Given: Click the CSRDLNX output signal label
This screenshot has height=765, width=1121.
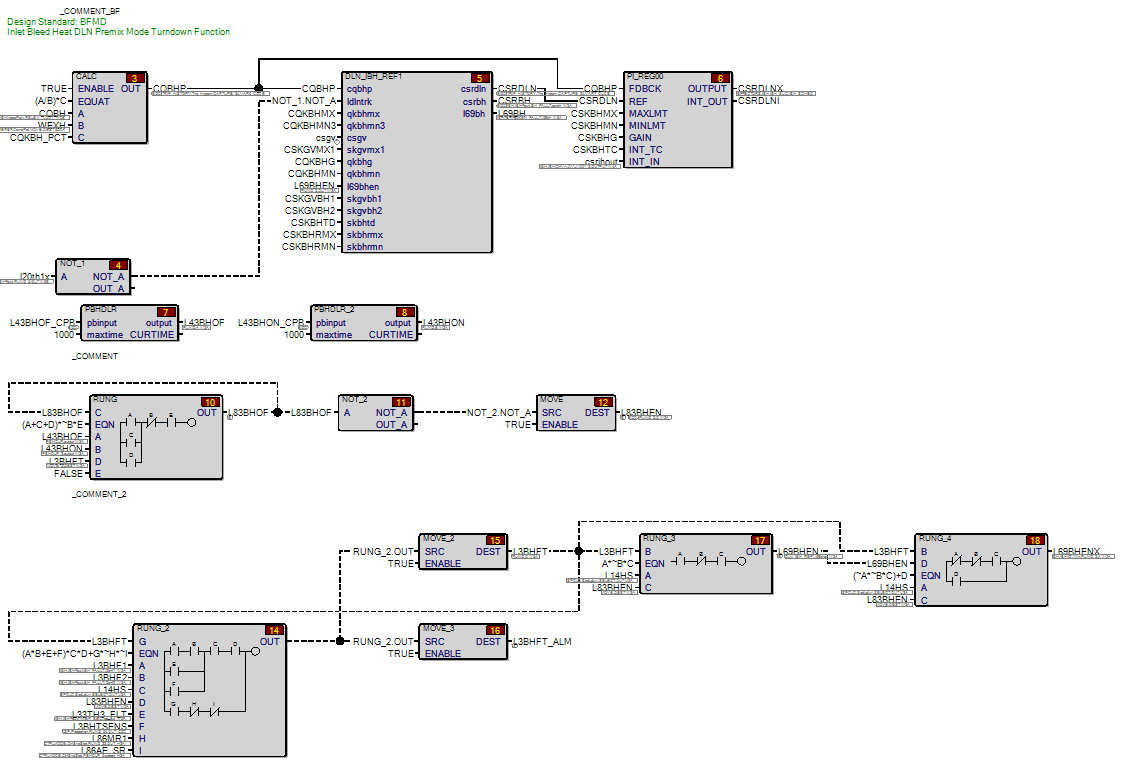Looking at the screenshot, I should [x=761, y=89].
